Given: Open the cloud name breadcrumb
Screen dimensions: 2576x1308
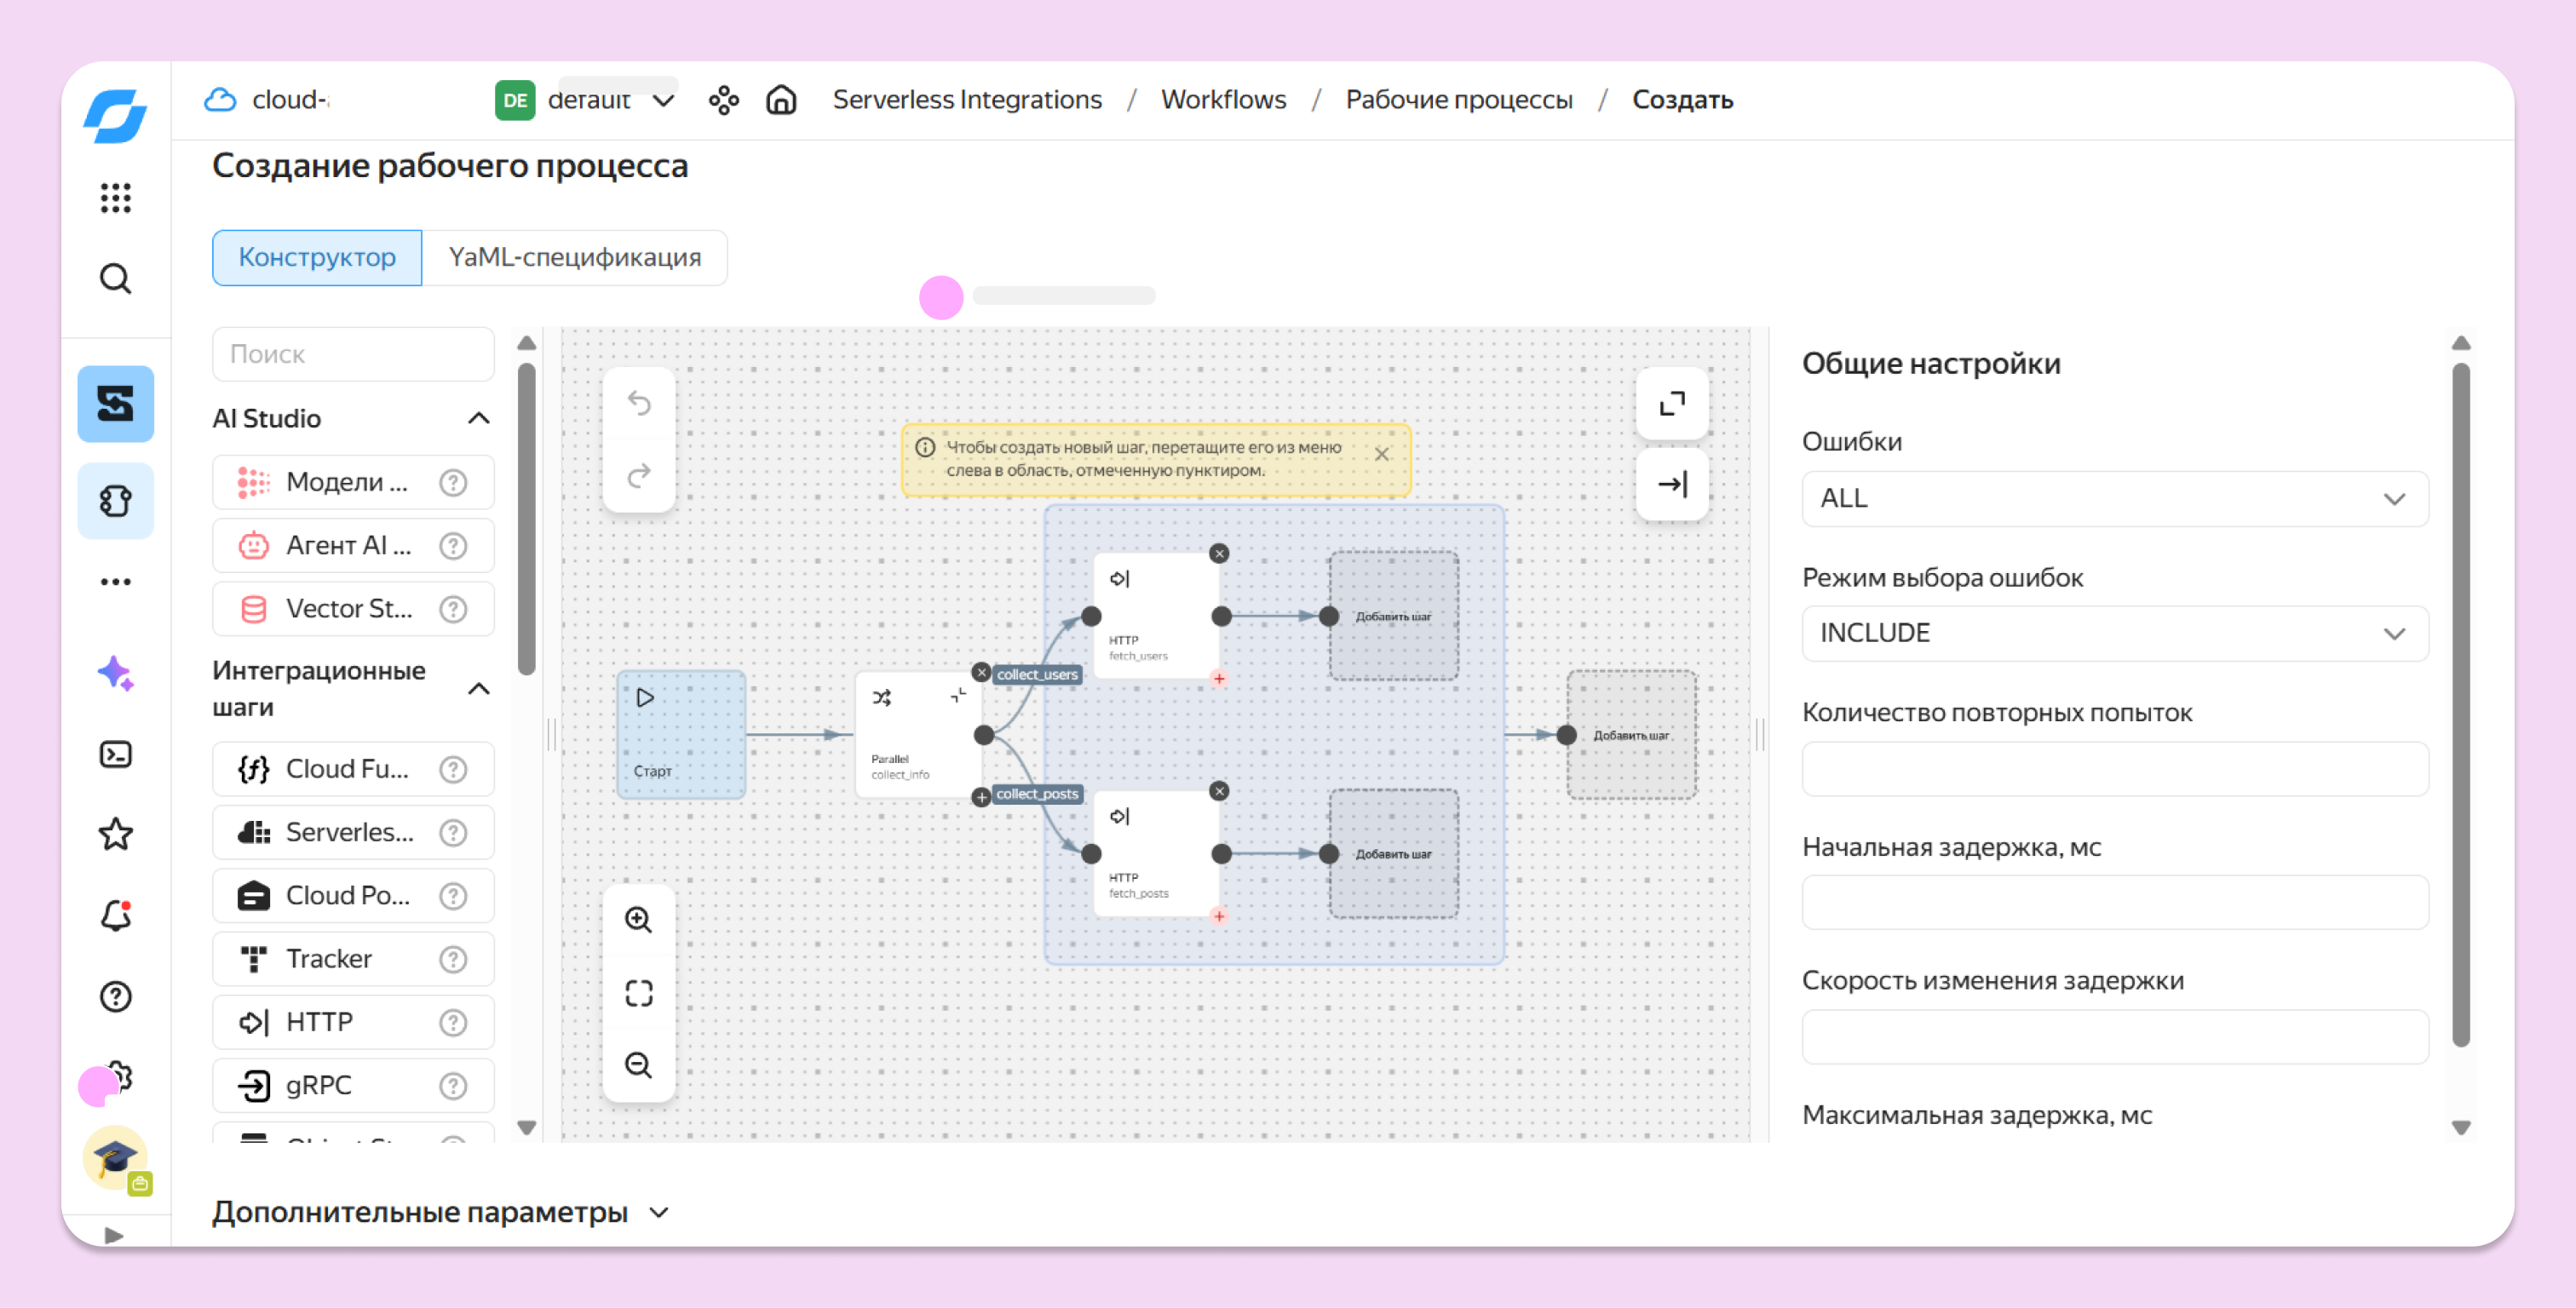Looking at the screenshot, I should 268,100.
